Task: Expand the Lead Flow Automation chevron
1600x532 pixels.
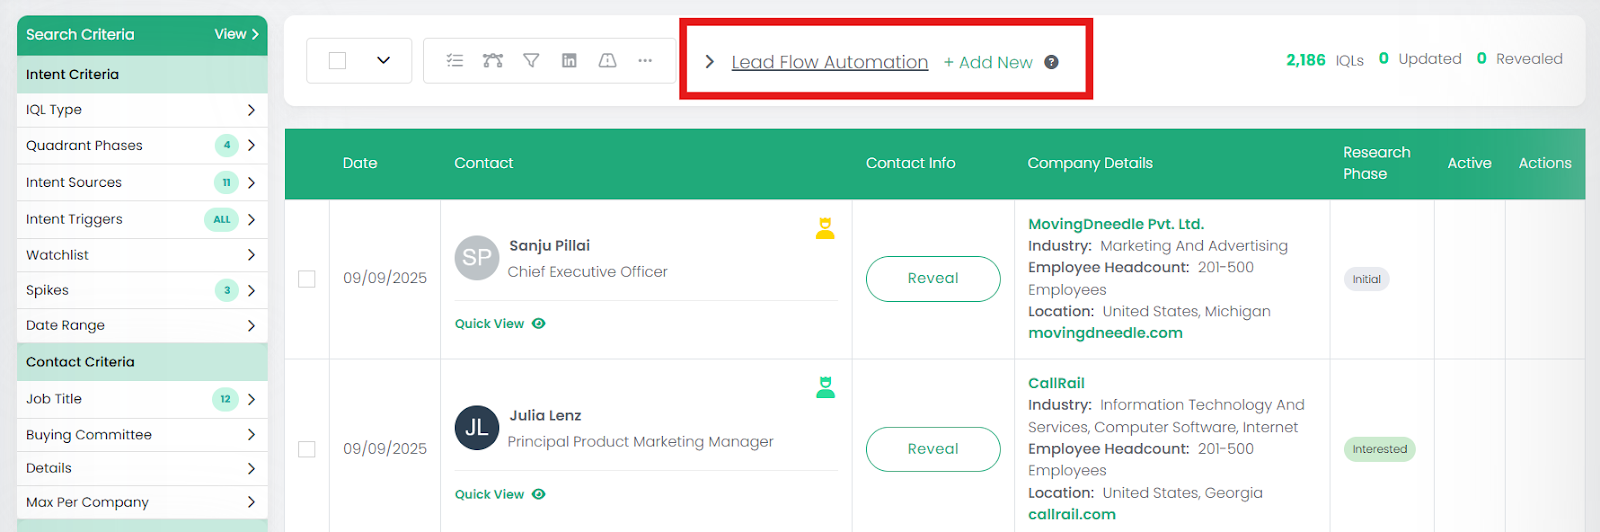Action: pos(709,62)
